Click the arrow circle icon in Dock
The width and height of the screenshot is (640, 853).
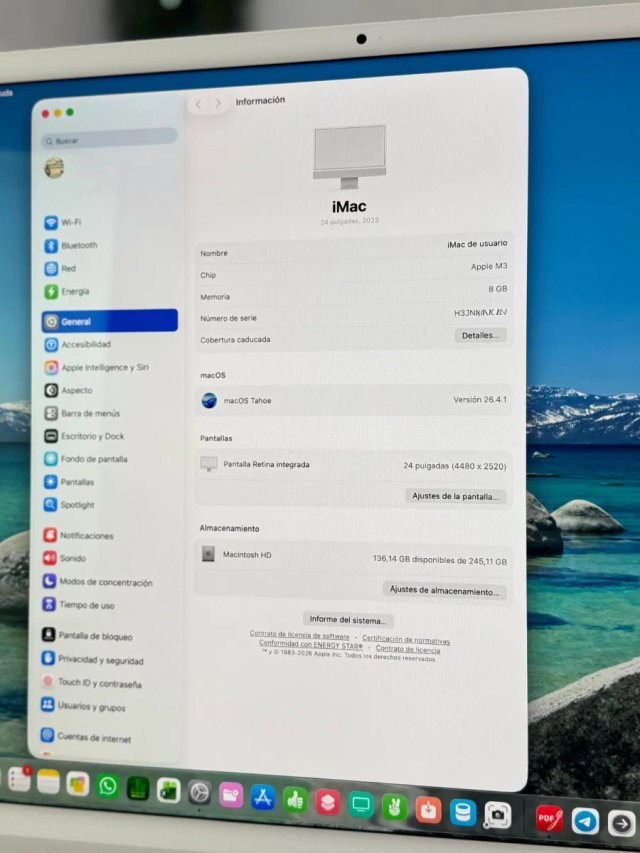click(621, 824)
